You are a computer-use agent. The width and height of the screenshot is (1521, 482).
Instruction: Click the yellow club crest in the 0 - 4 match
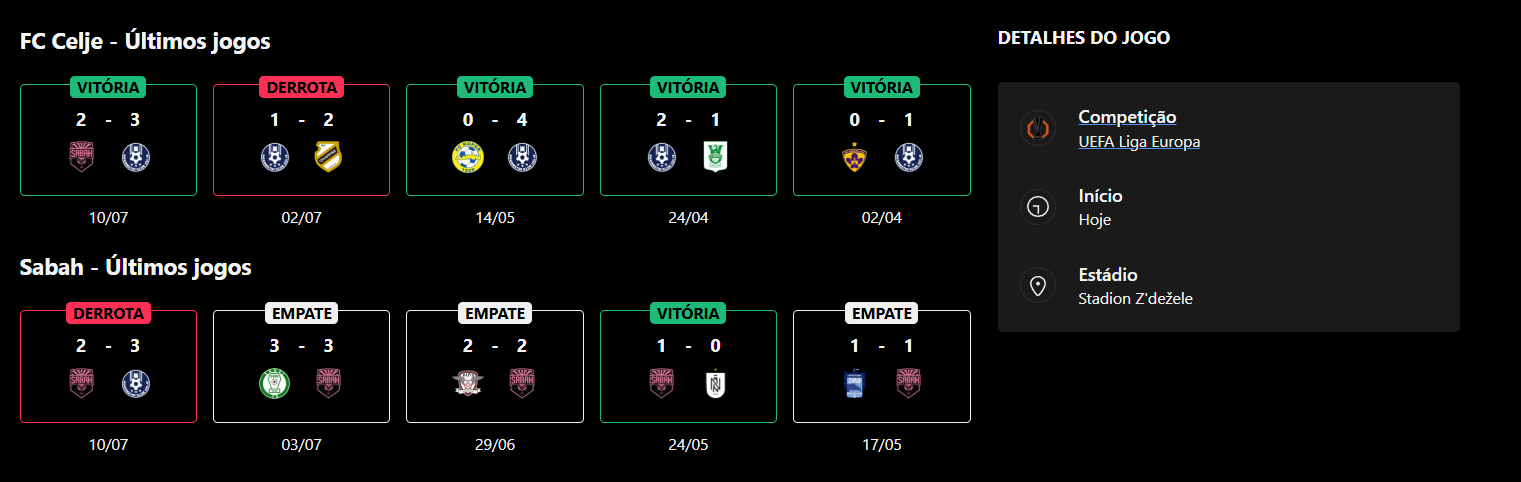coord(467,158)
